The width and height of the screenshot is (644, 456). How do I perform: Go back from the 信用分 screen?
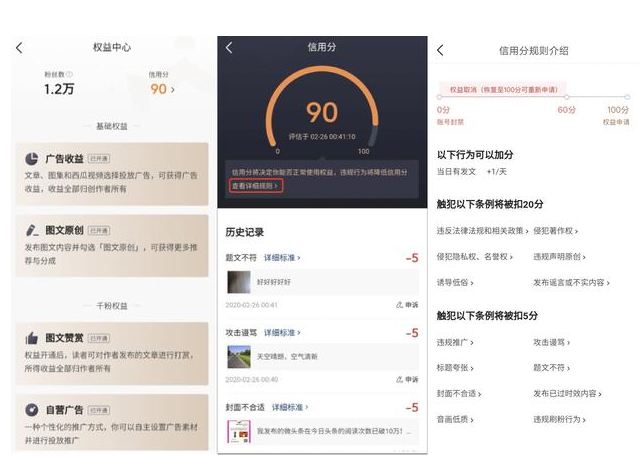point(229,48)
